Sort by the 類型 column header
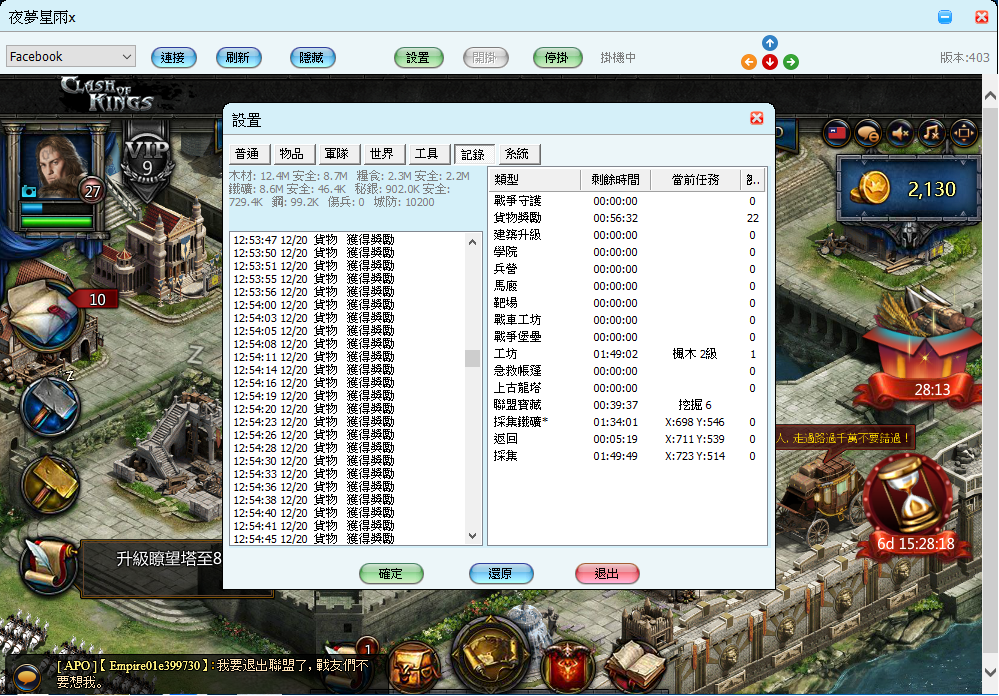This screenshot has height=696, width=999. pos(535,180)
